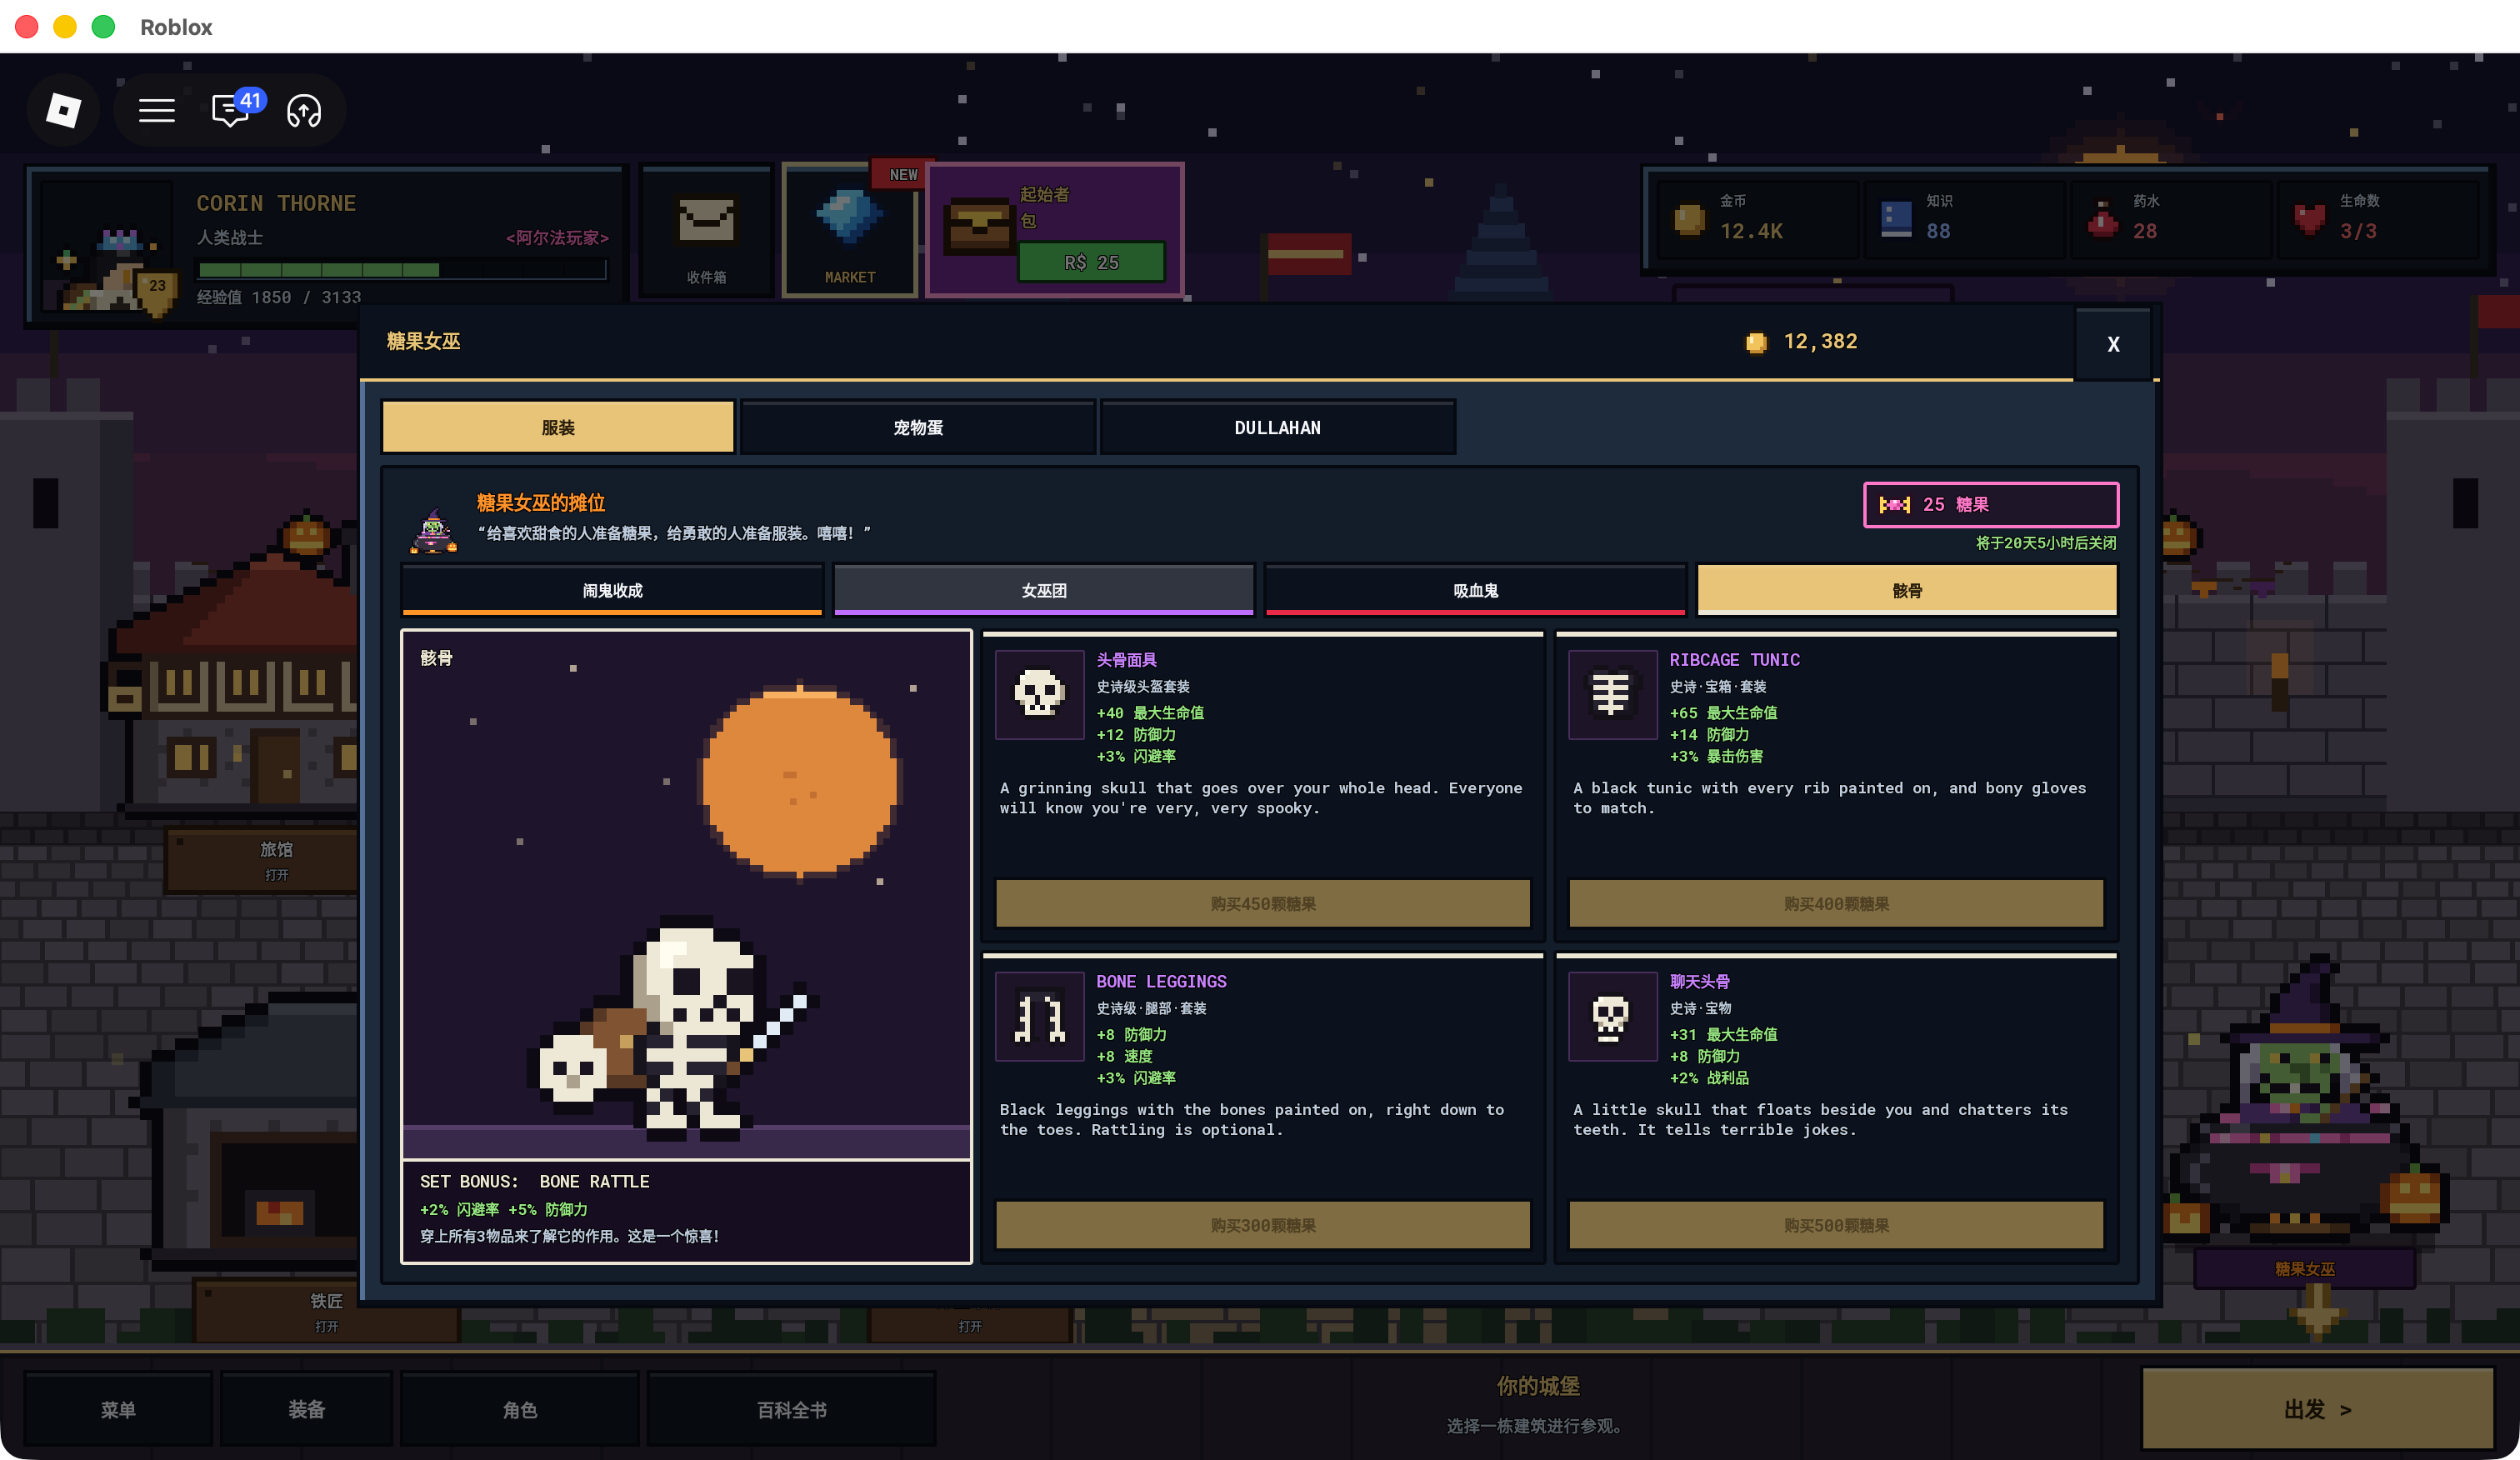Select the 骸骨 costume set

(x=1907, y=590)
